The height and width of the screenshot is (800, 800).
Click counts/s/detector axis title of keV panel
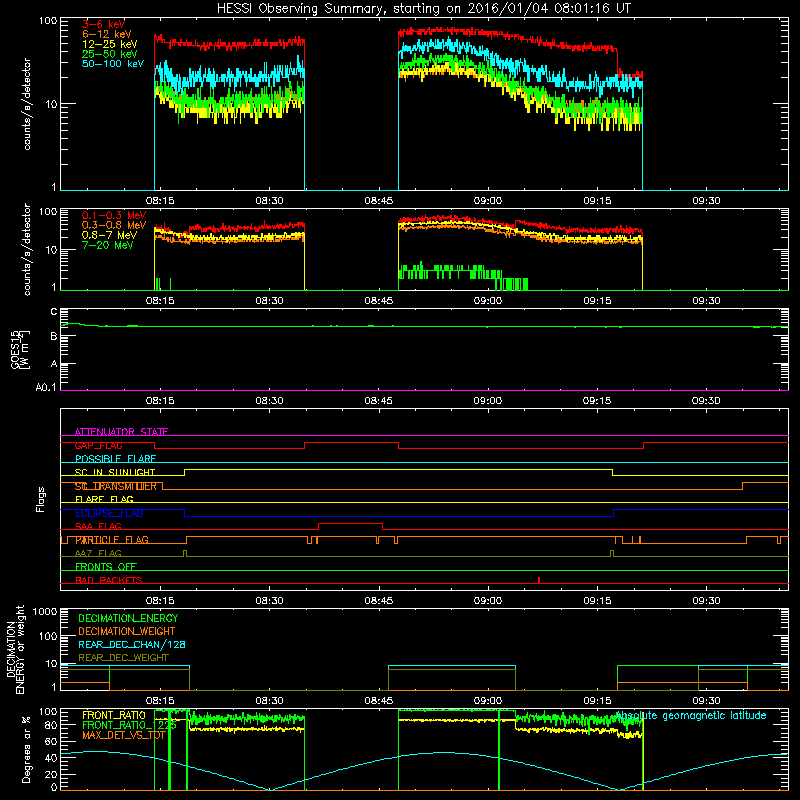27,104
